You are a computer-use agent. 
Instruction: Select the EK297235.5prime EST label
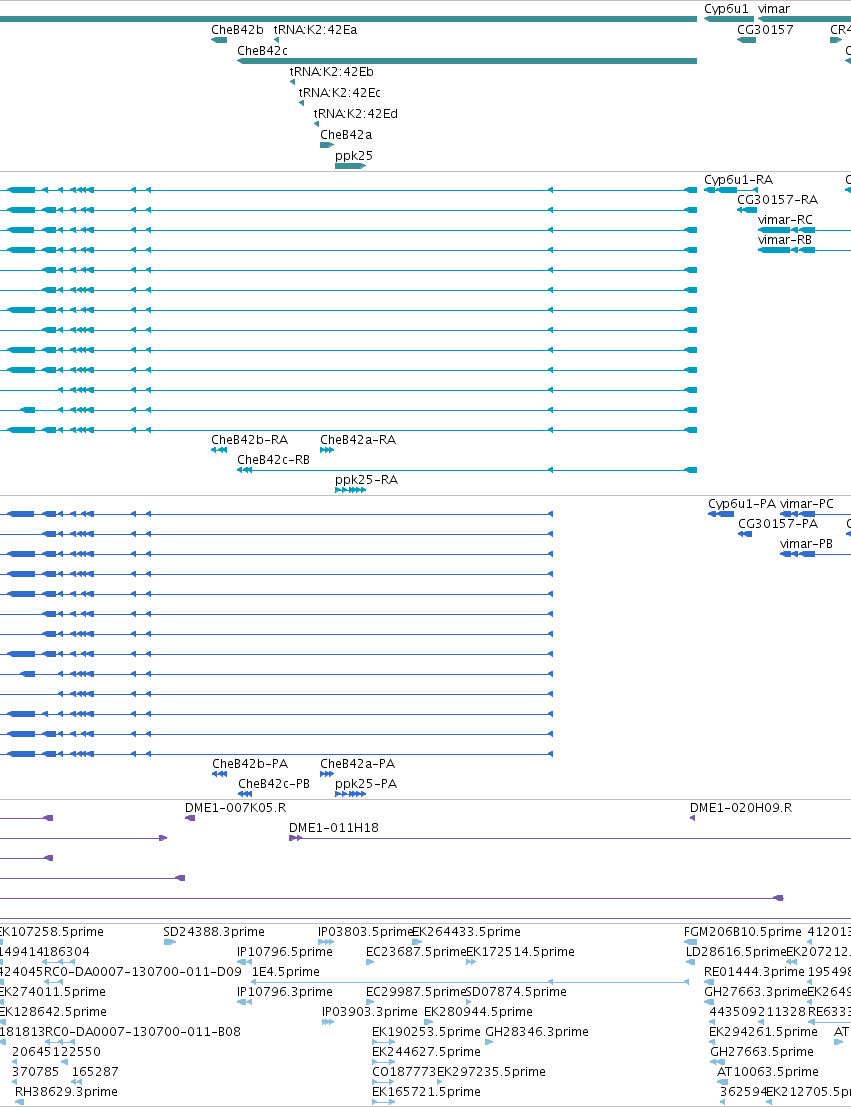[492, 1072]
